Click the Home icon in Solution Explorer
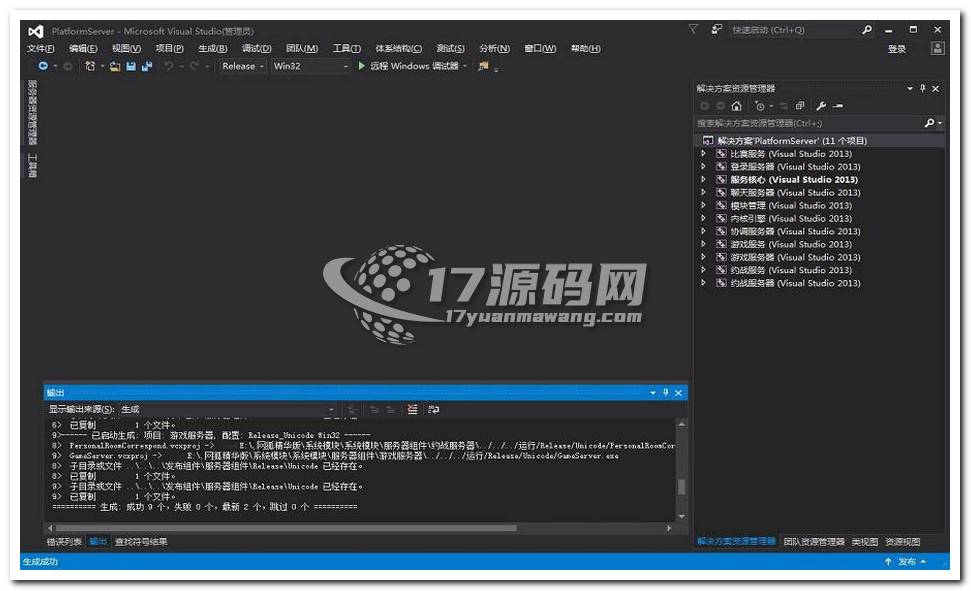The width and height of the screenshot is (971, 591). coord(736,106)
